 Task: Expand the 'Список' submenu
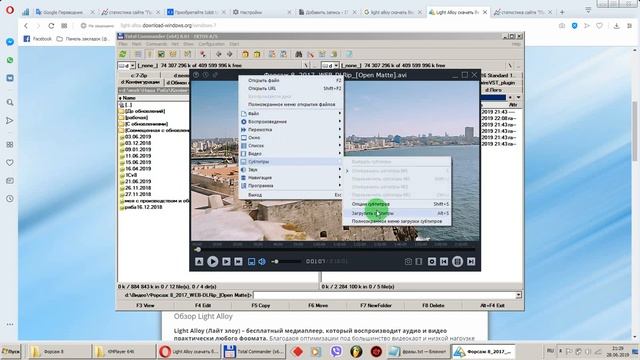point(291,145)
